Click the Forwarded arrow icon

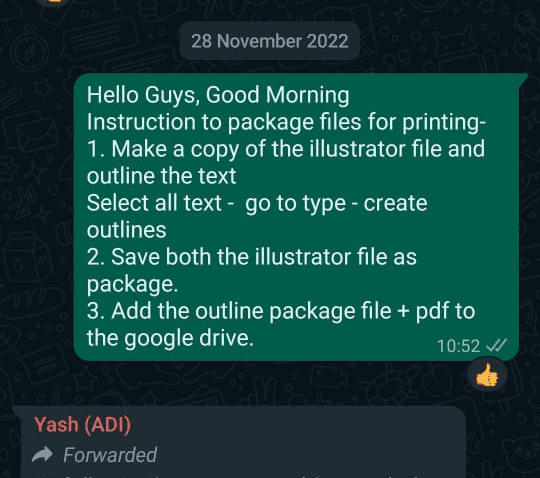click(x=42, y=455)
